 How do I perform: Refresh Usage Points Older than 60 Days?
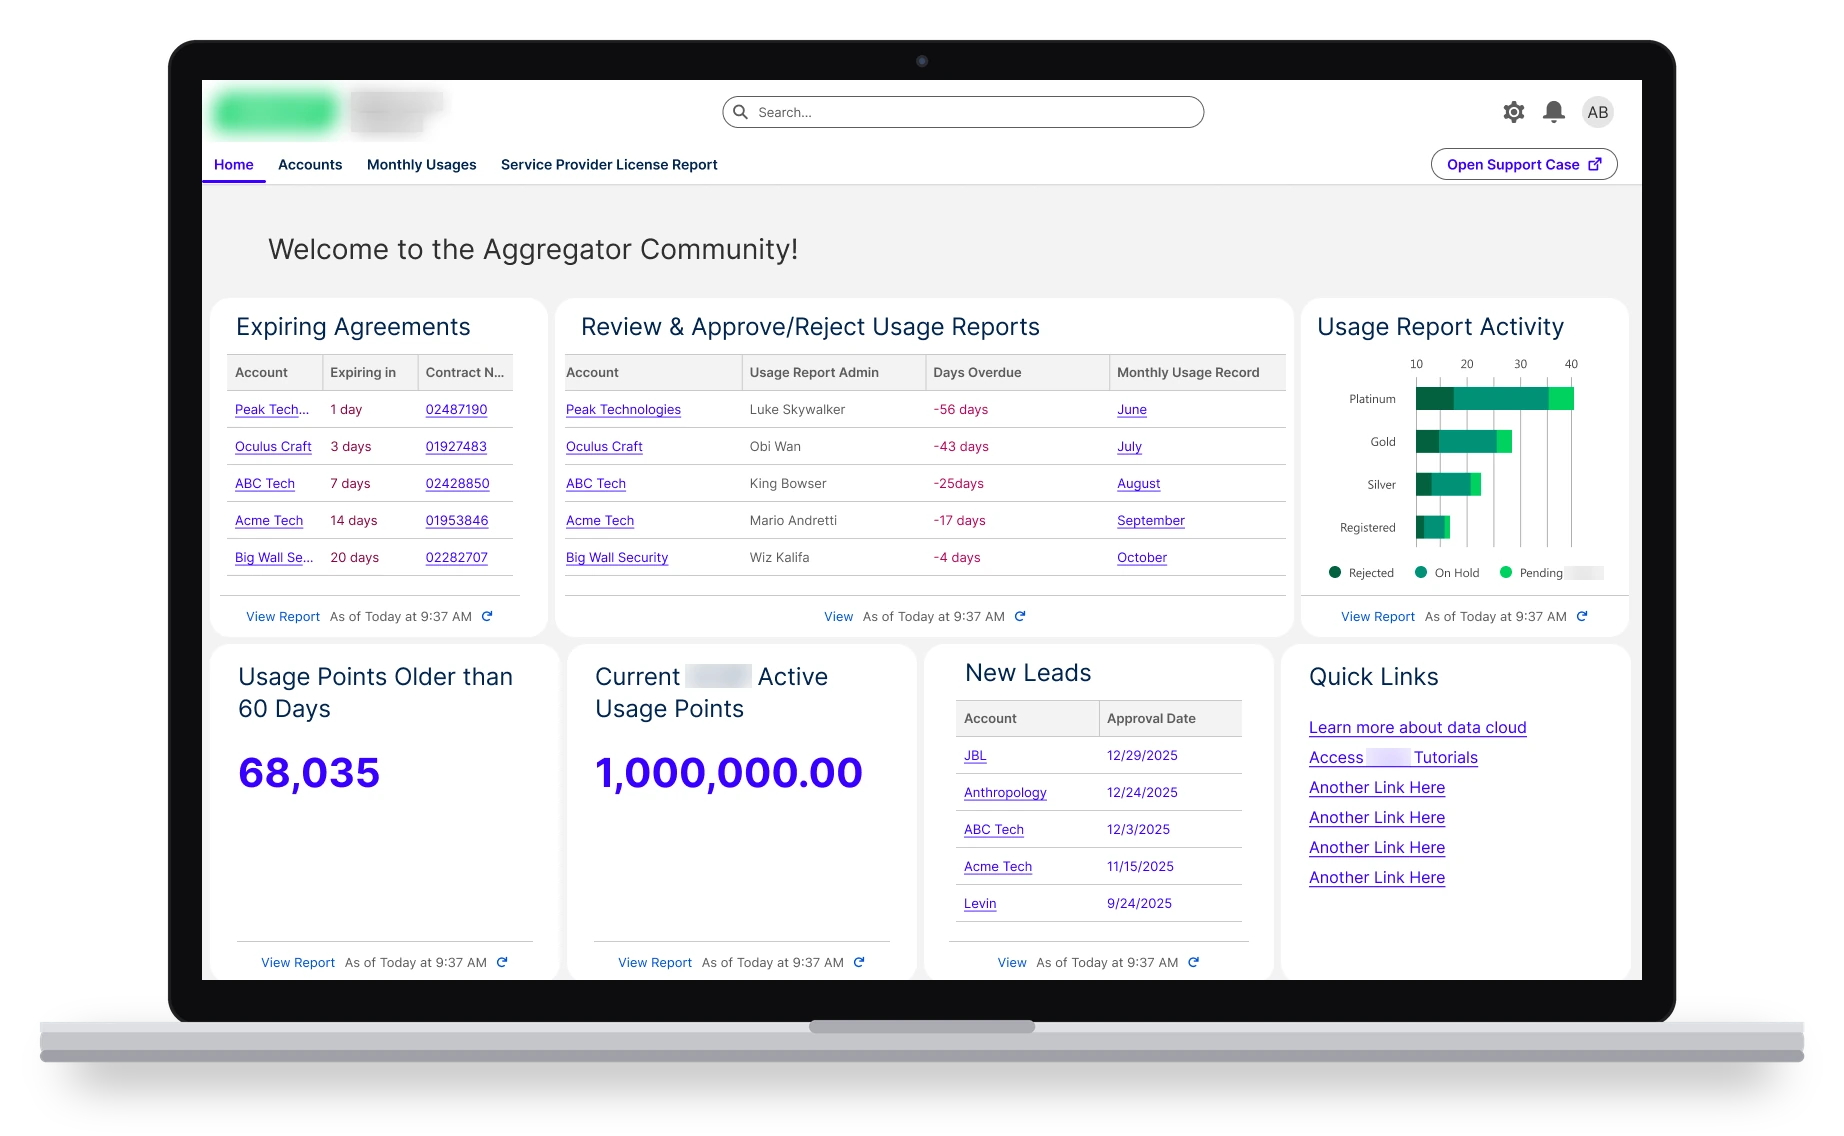(x=502, y=962)
